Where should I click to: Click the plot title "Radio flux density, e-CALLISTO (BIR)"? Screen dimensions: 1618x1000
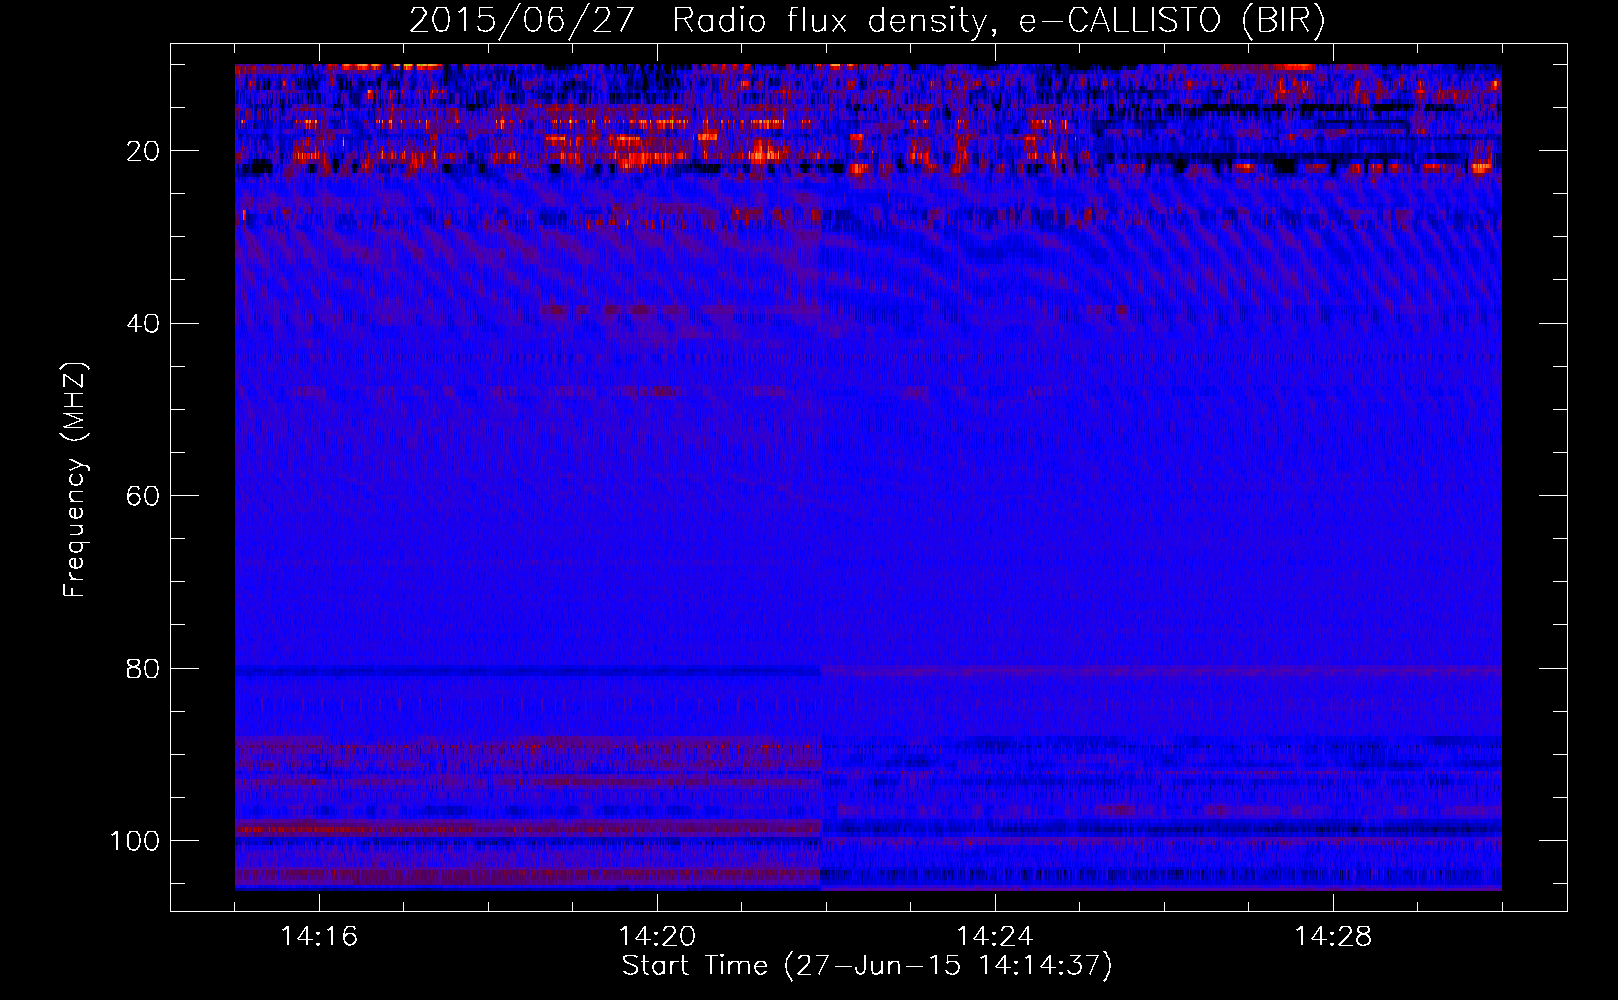click(999, 21)
